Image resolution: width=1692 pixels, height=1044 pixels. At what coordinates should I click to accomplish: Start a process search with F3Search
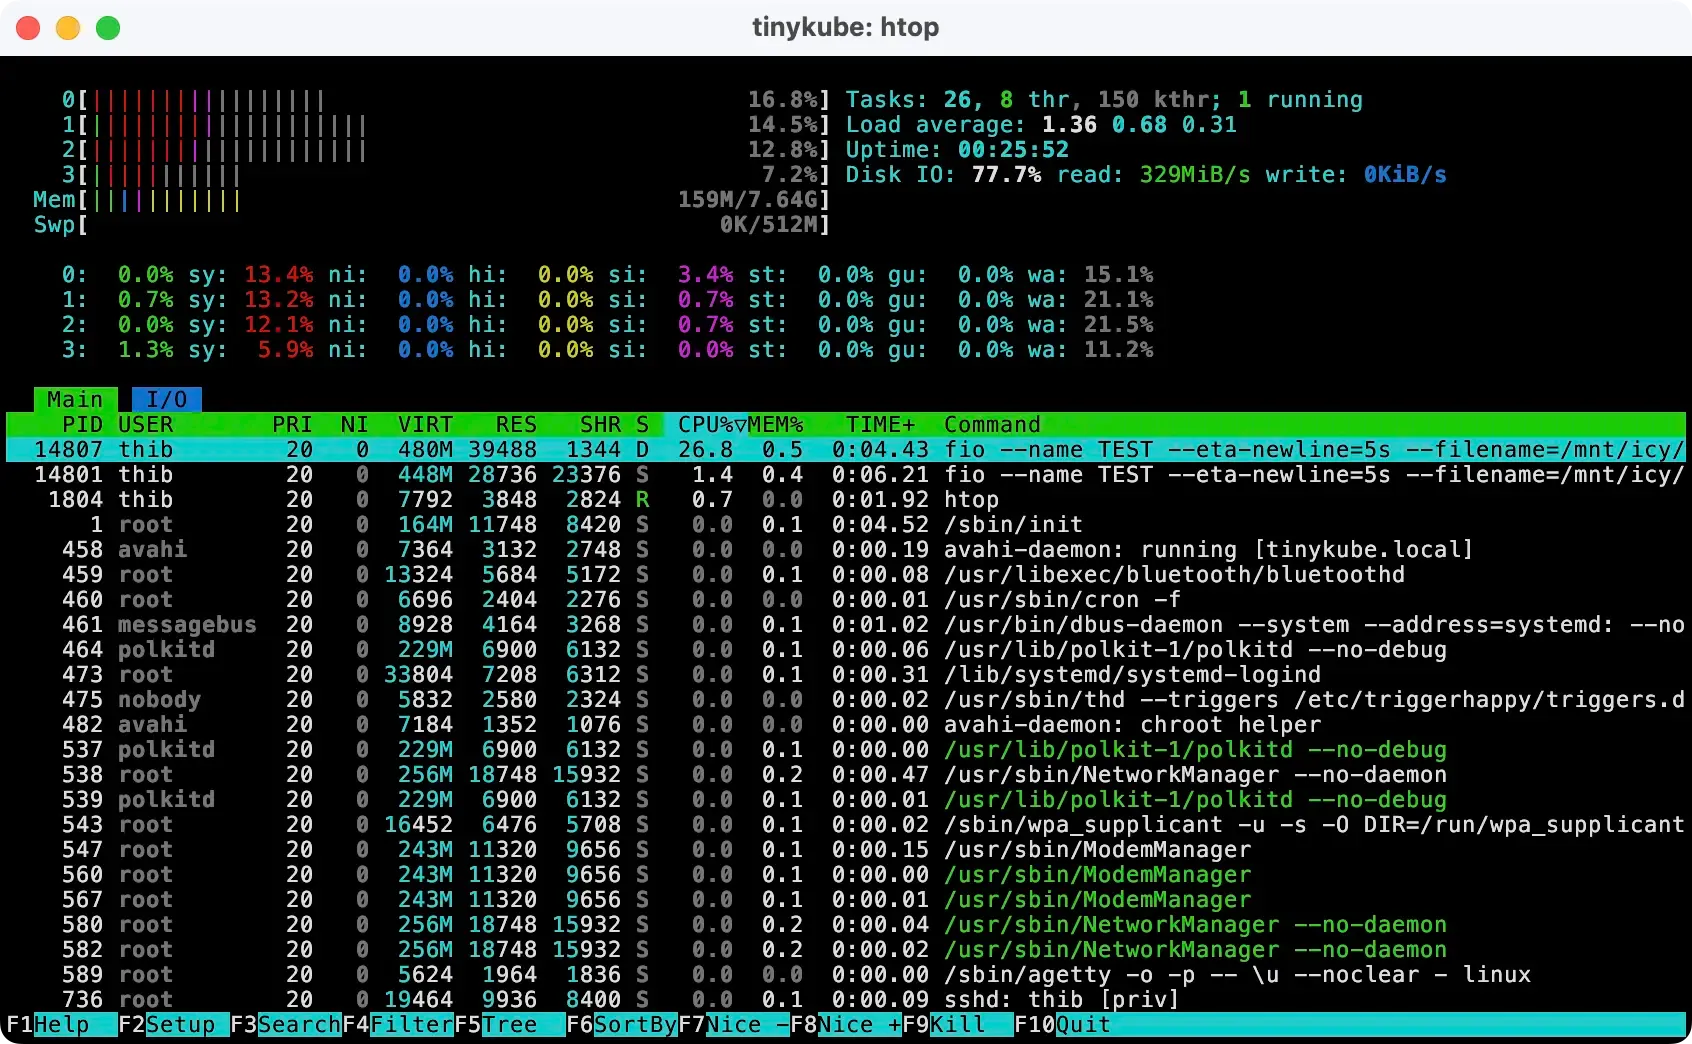pyautogui.click(x=286, y=1025)
